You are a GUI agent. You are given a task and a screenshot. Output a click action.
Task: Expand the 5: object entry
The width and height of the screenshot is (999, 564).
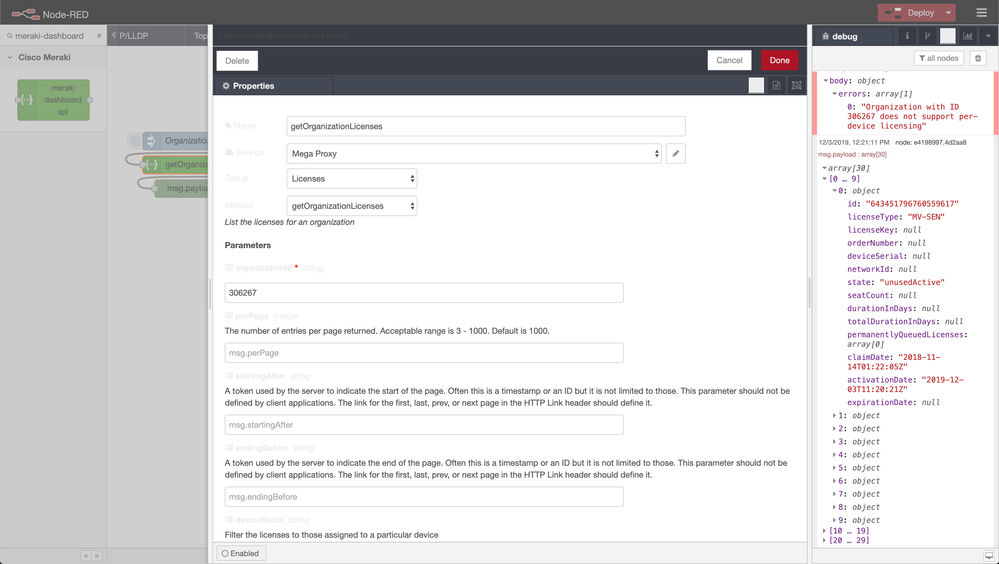tap(835, 468)
